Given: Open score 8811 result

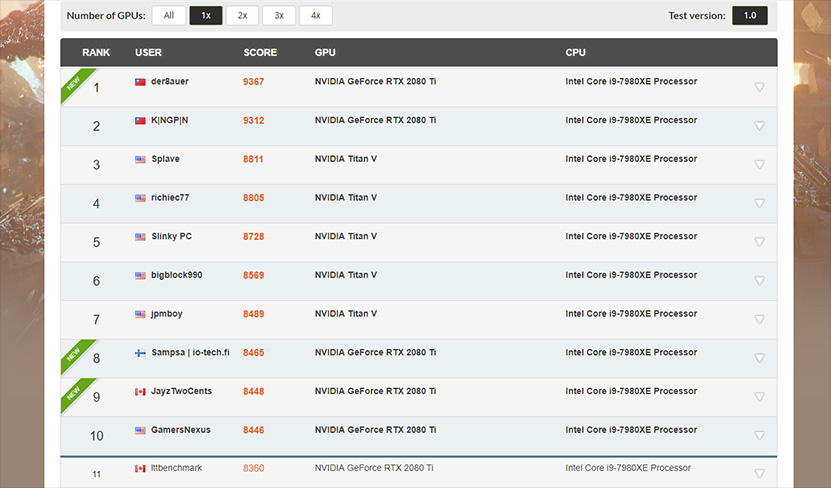Looking at the screenshot, I should (253, 159).
